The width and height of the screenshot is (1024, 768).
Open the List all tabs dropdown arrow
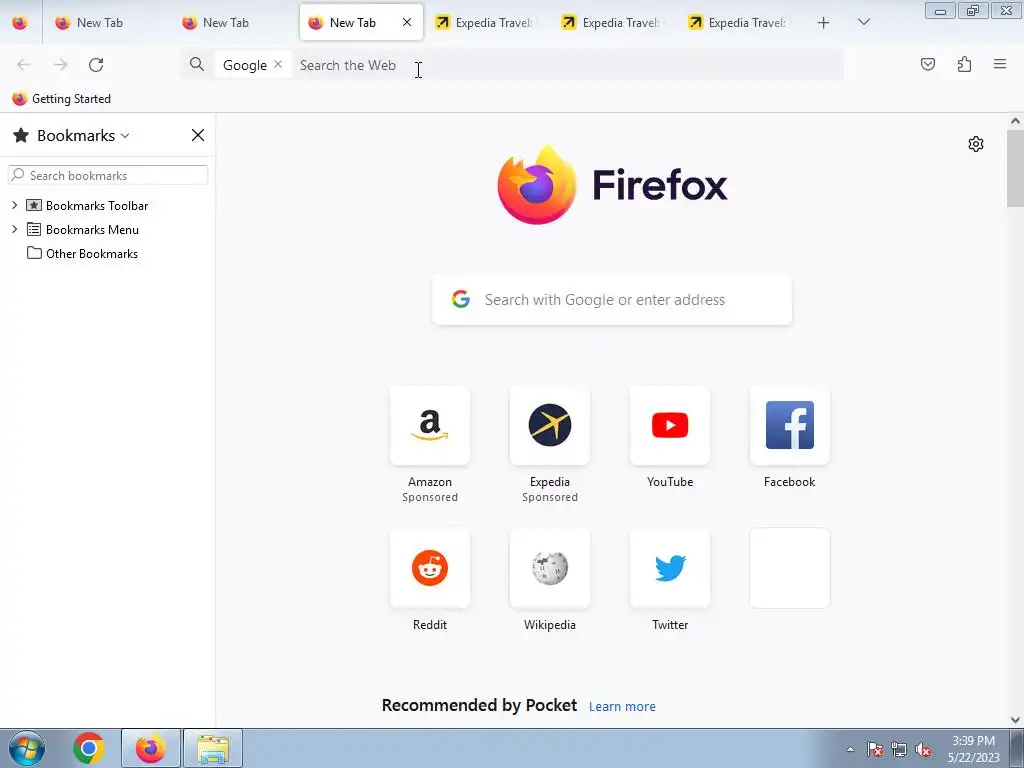(863, 22)
